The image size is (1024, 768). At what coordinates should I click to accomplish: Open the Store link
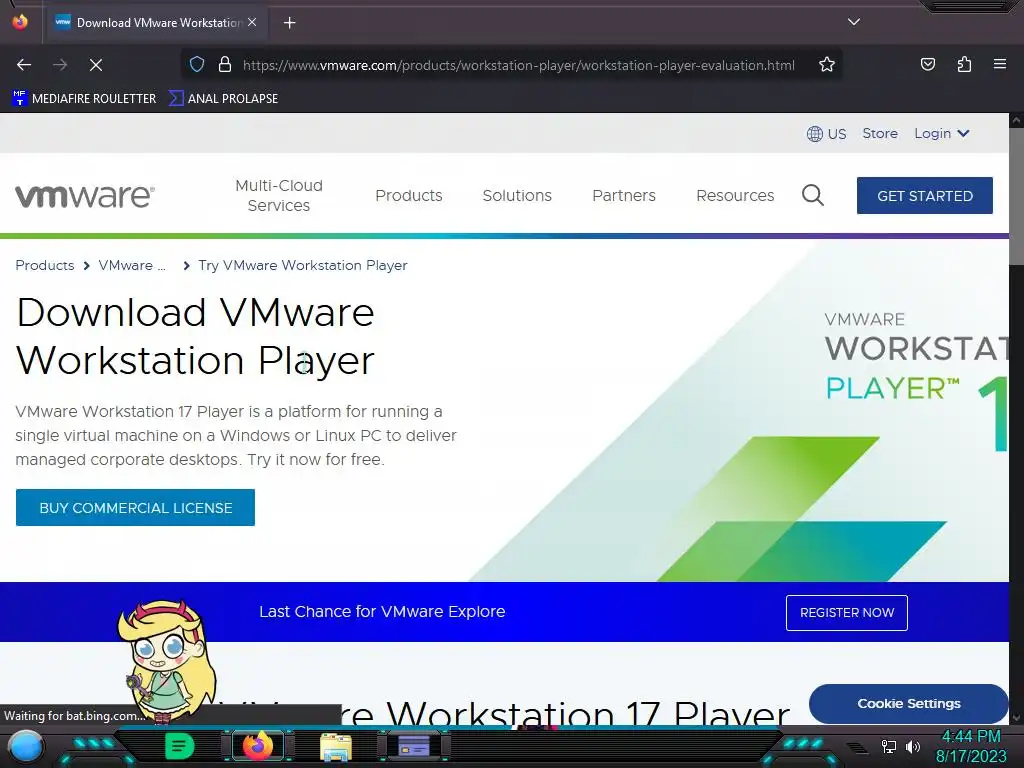point(880,133)
